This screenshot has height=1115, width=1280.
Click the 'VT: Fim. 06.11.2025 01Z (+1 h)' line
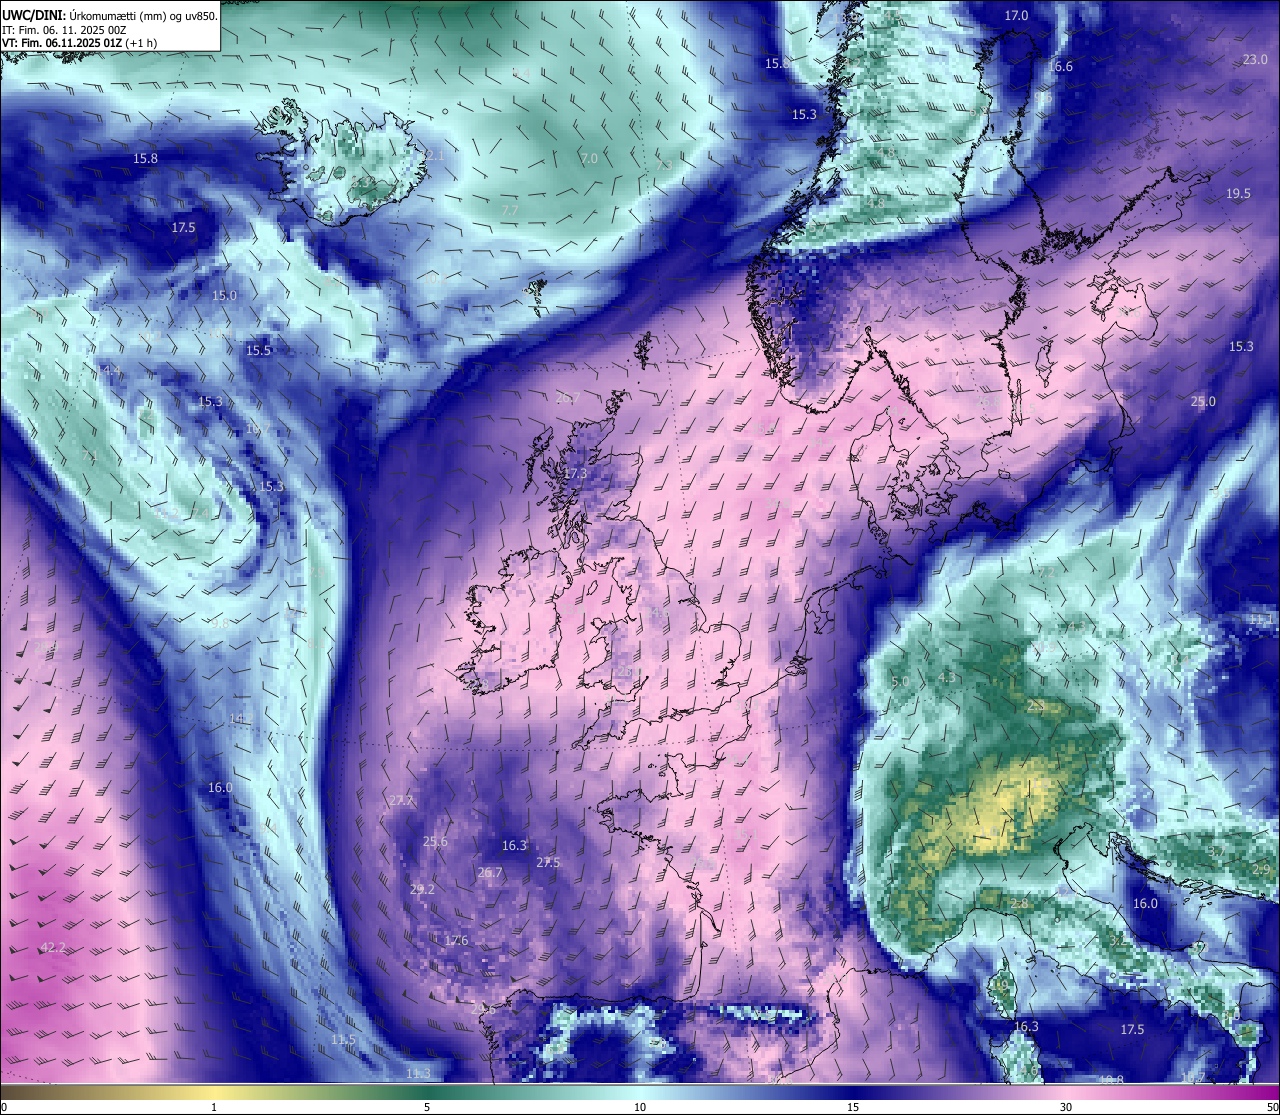coord(80,43)
